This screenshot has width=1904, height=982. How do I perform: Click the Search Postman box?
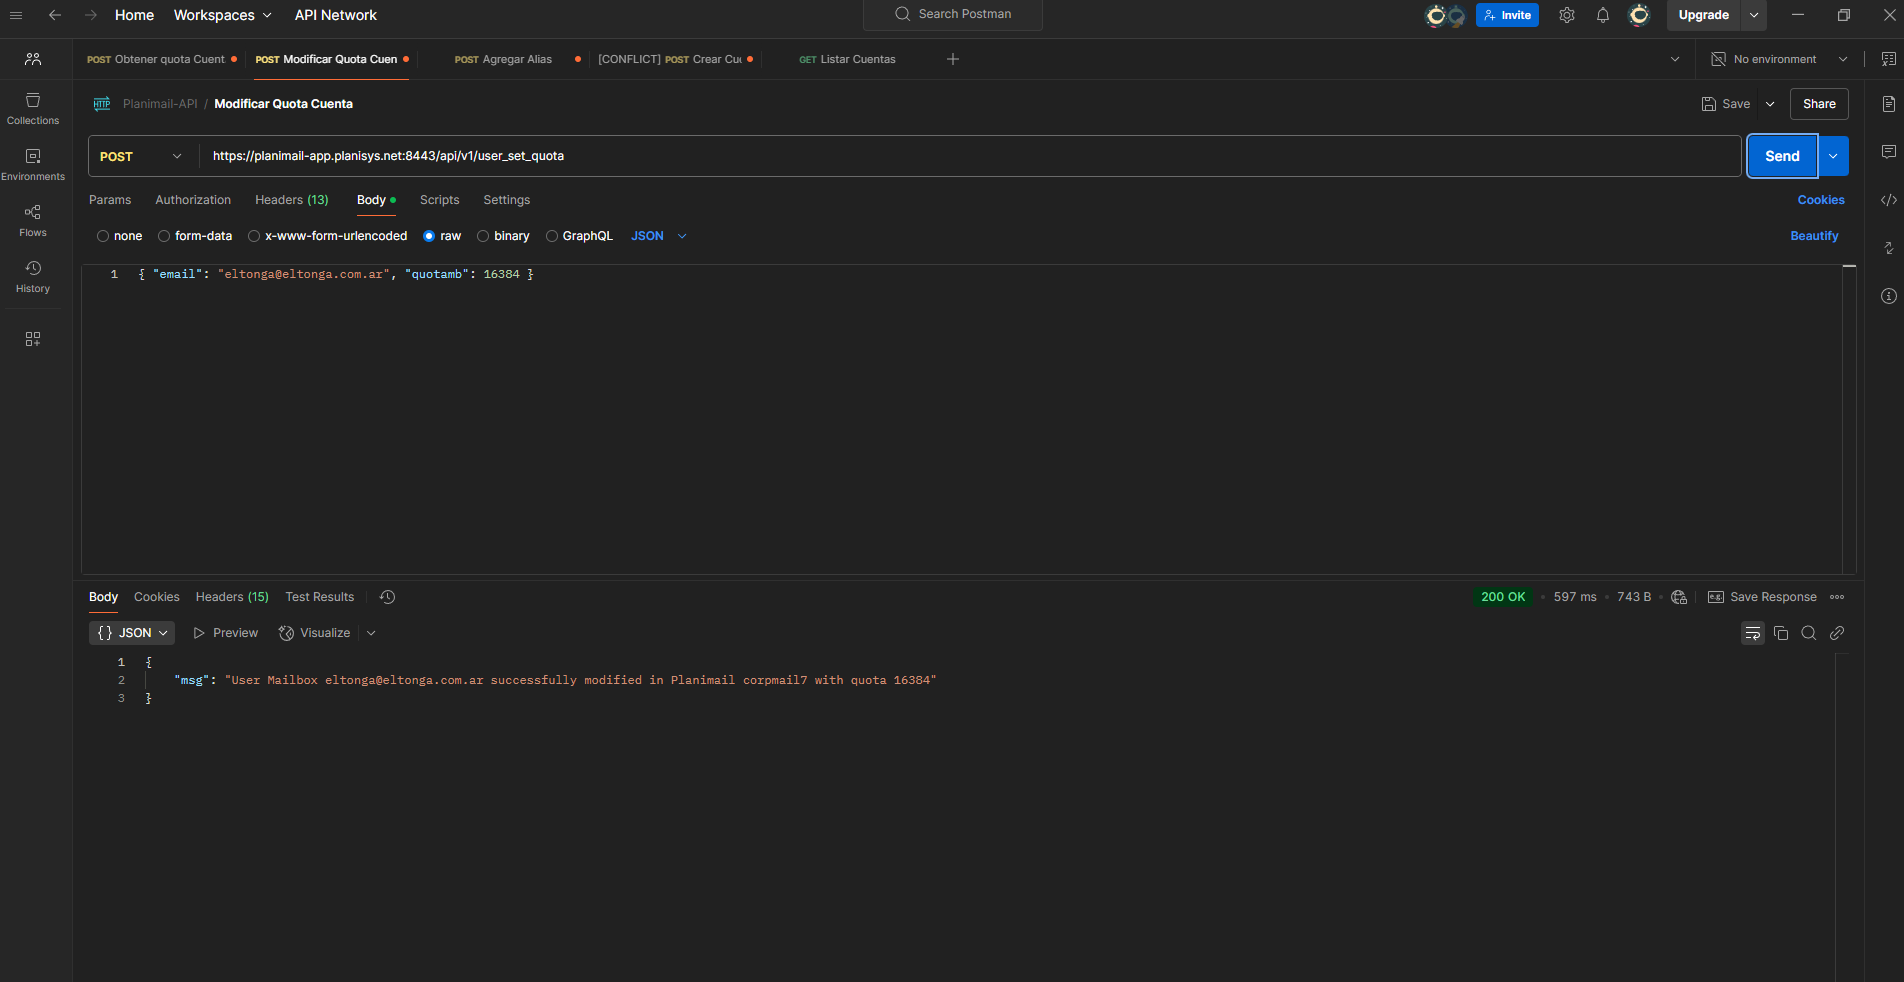[x=953, y=14]
